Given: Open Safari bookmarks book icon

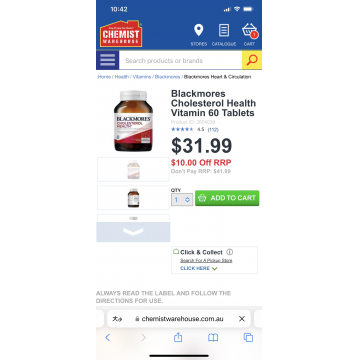Looking at the screenshot, I should click(x=213, y=337).
